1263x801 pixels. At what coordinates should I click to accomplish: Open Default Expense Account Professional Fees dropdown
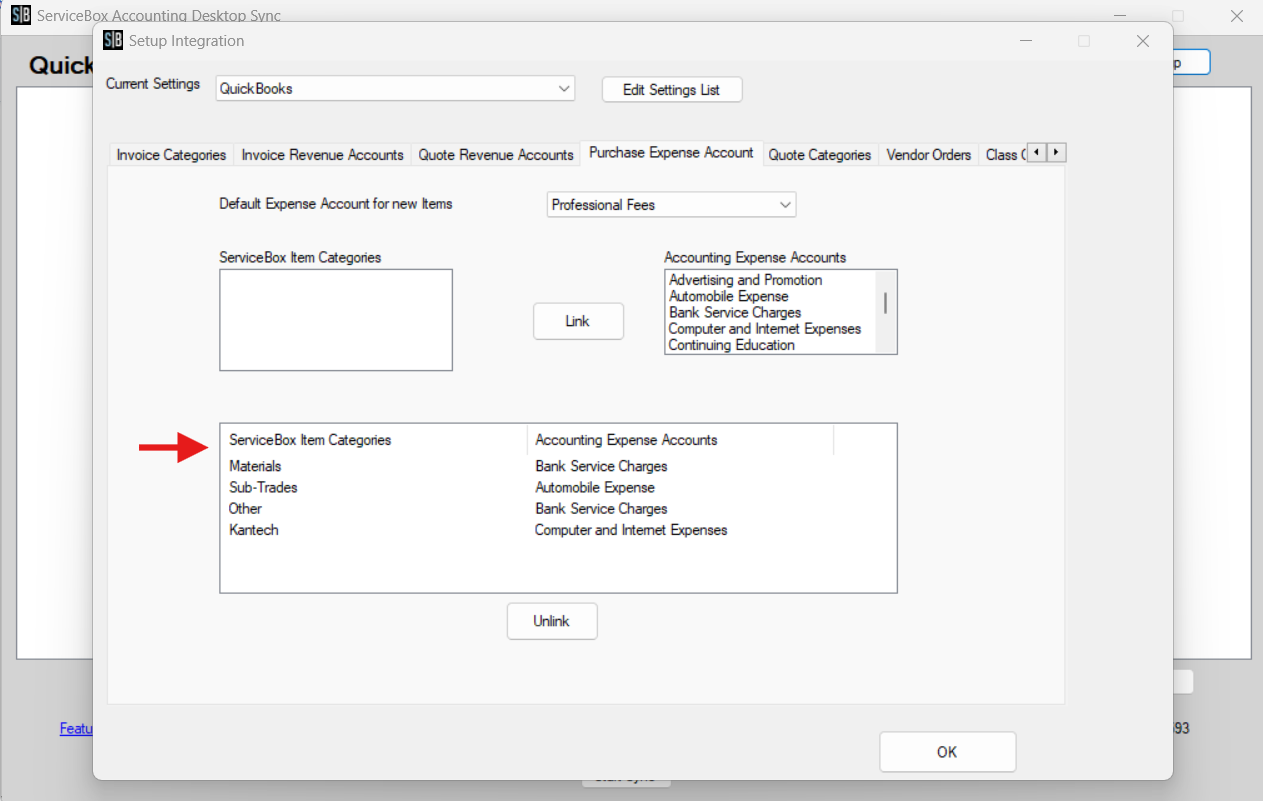point(671,205)
